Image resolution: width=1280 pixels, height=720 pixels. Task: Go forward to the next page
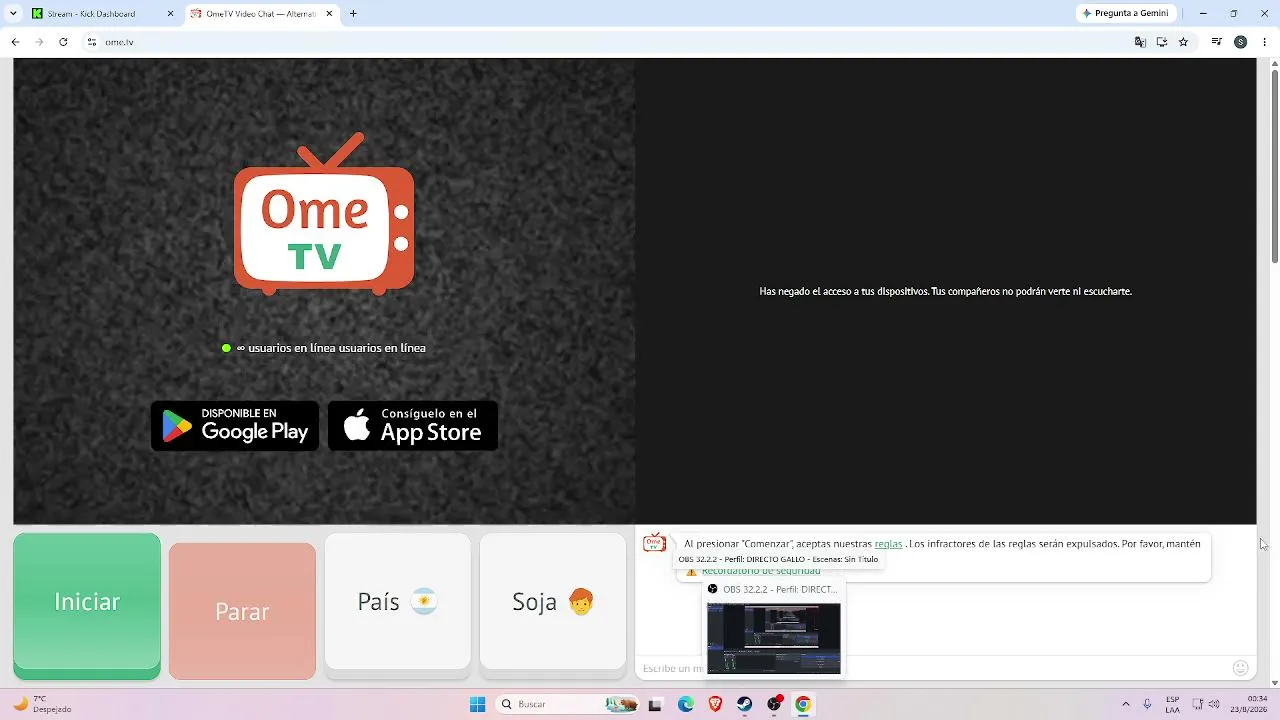(x=39, y=42)
